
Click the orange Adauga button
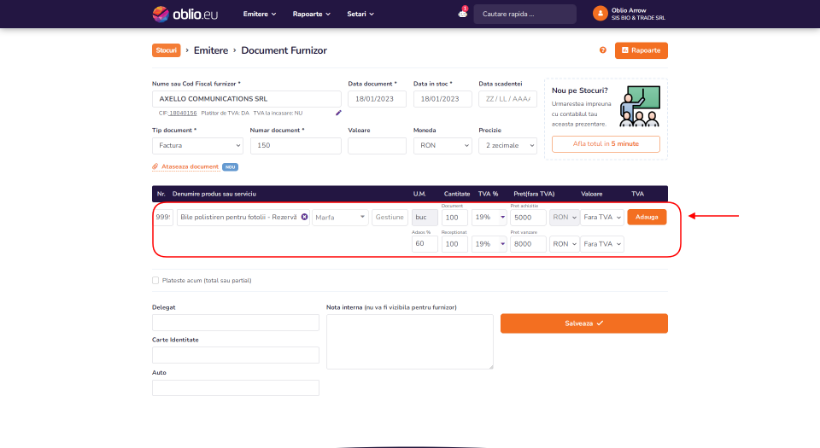click(x=646, y=217)
